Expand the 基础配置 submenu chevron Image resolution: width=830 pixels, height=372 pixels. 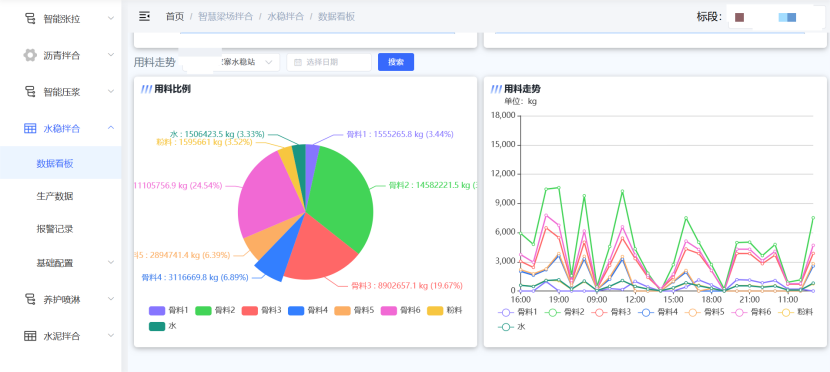point(111,262)
